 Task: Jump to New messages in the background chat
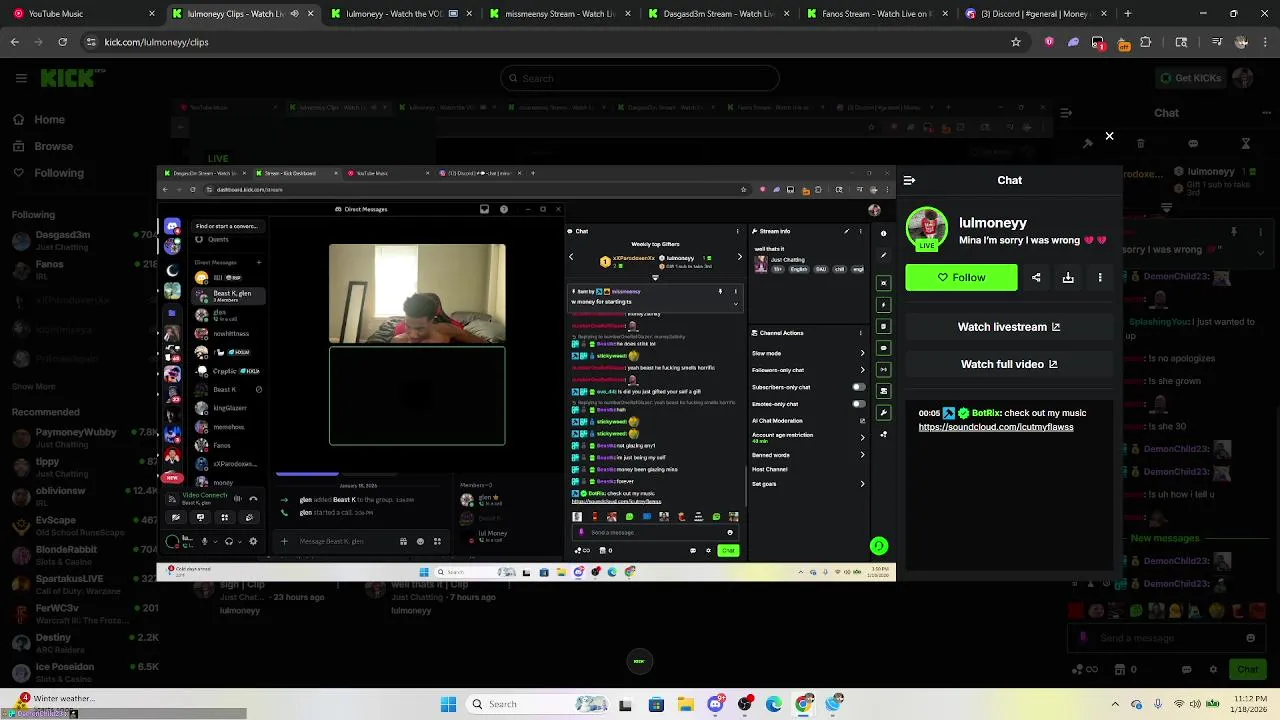point(1165,538)
